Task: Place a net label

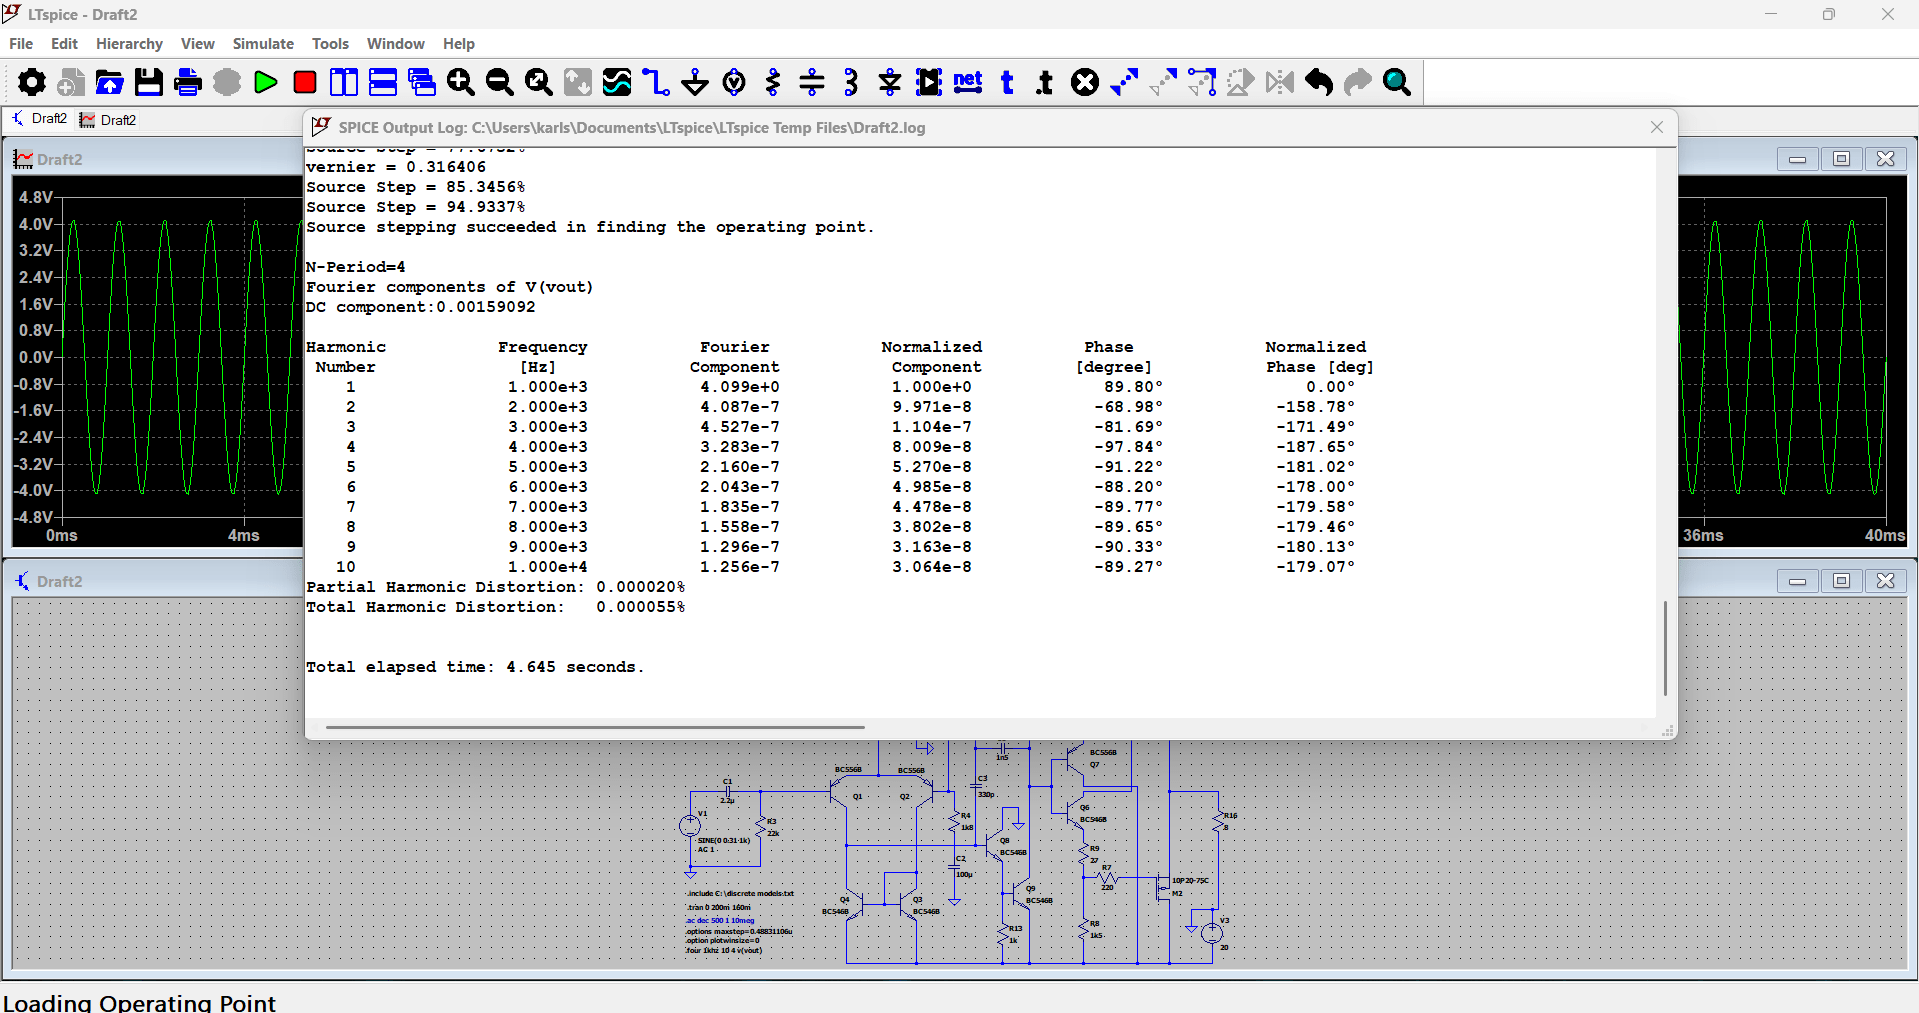Action: point(968,82)
